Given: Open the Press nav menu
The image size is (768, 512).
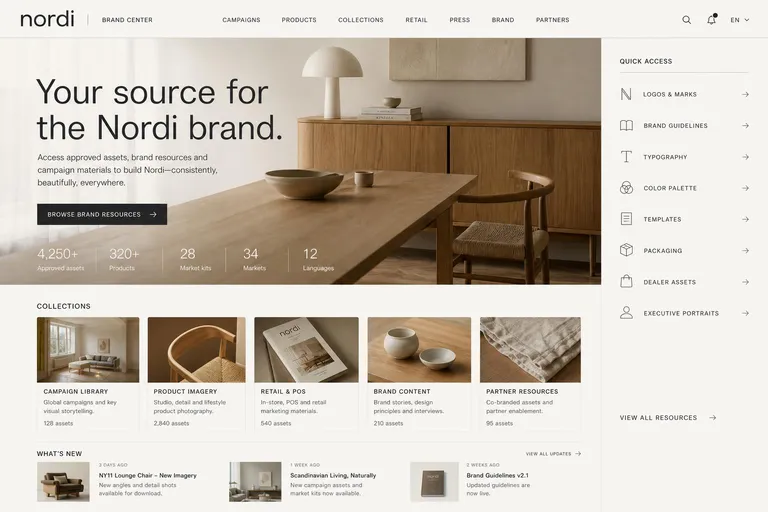Looking at the screenshot, I should point(459,20).
